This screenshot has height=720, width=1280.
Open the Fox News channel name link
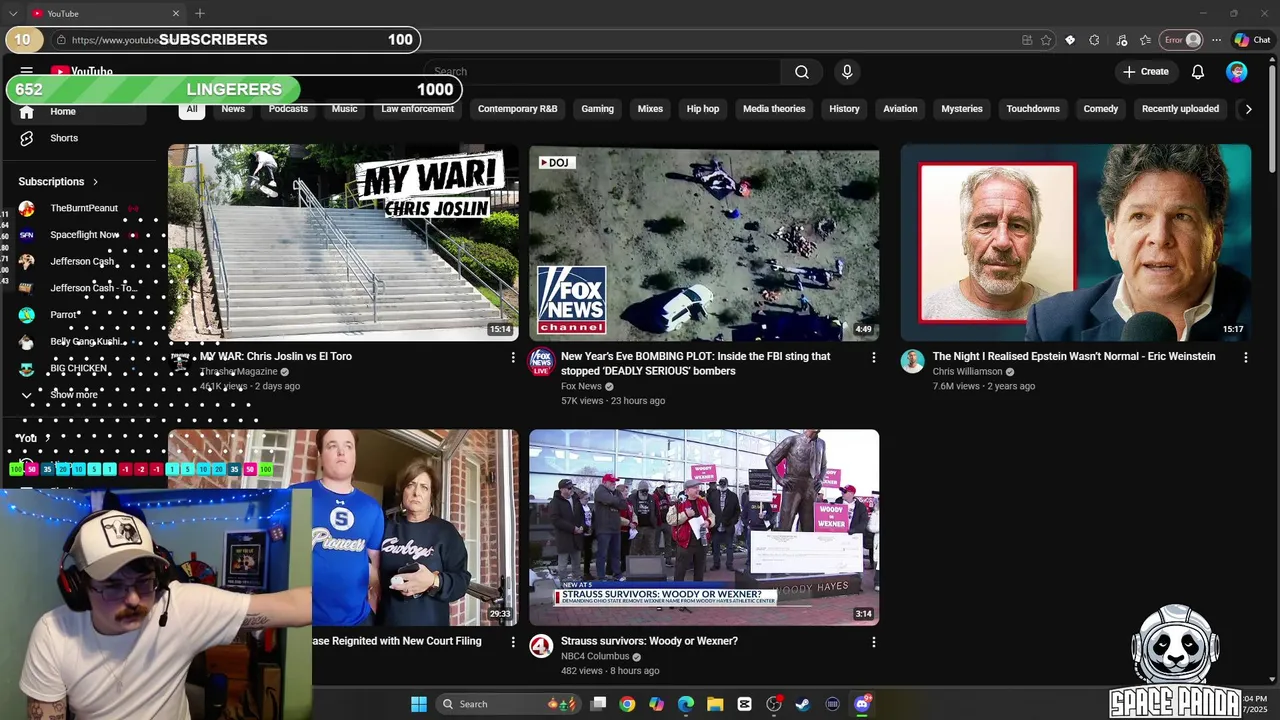pos(581,386)
